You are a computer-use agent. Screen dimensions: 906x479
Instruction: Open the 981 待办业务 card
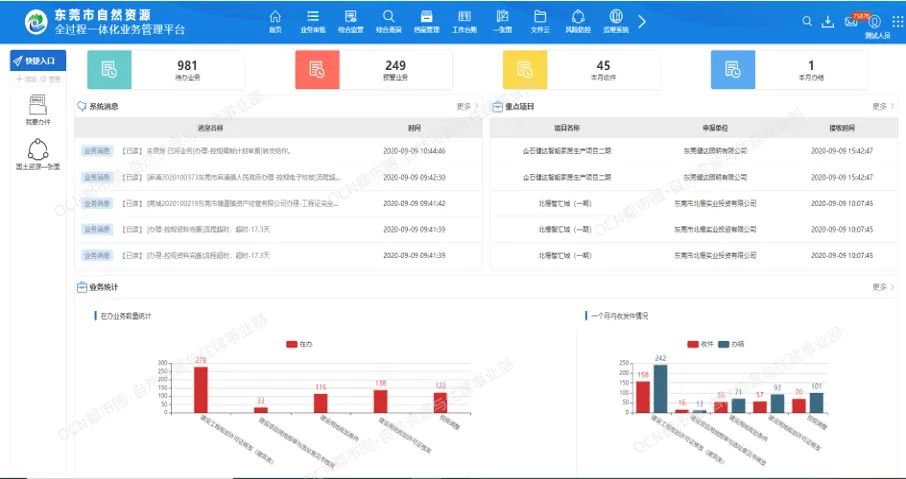point(165,69)
